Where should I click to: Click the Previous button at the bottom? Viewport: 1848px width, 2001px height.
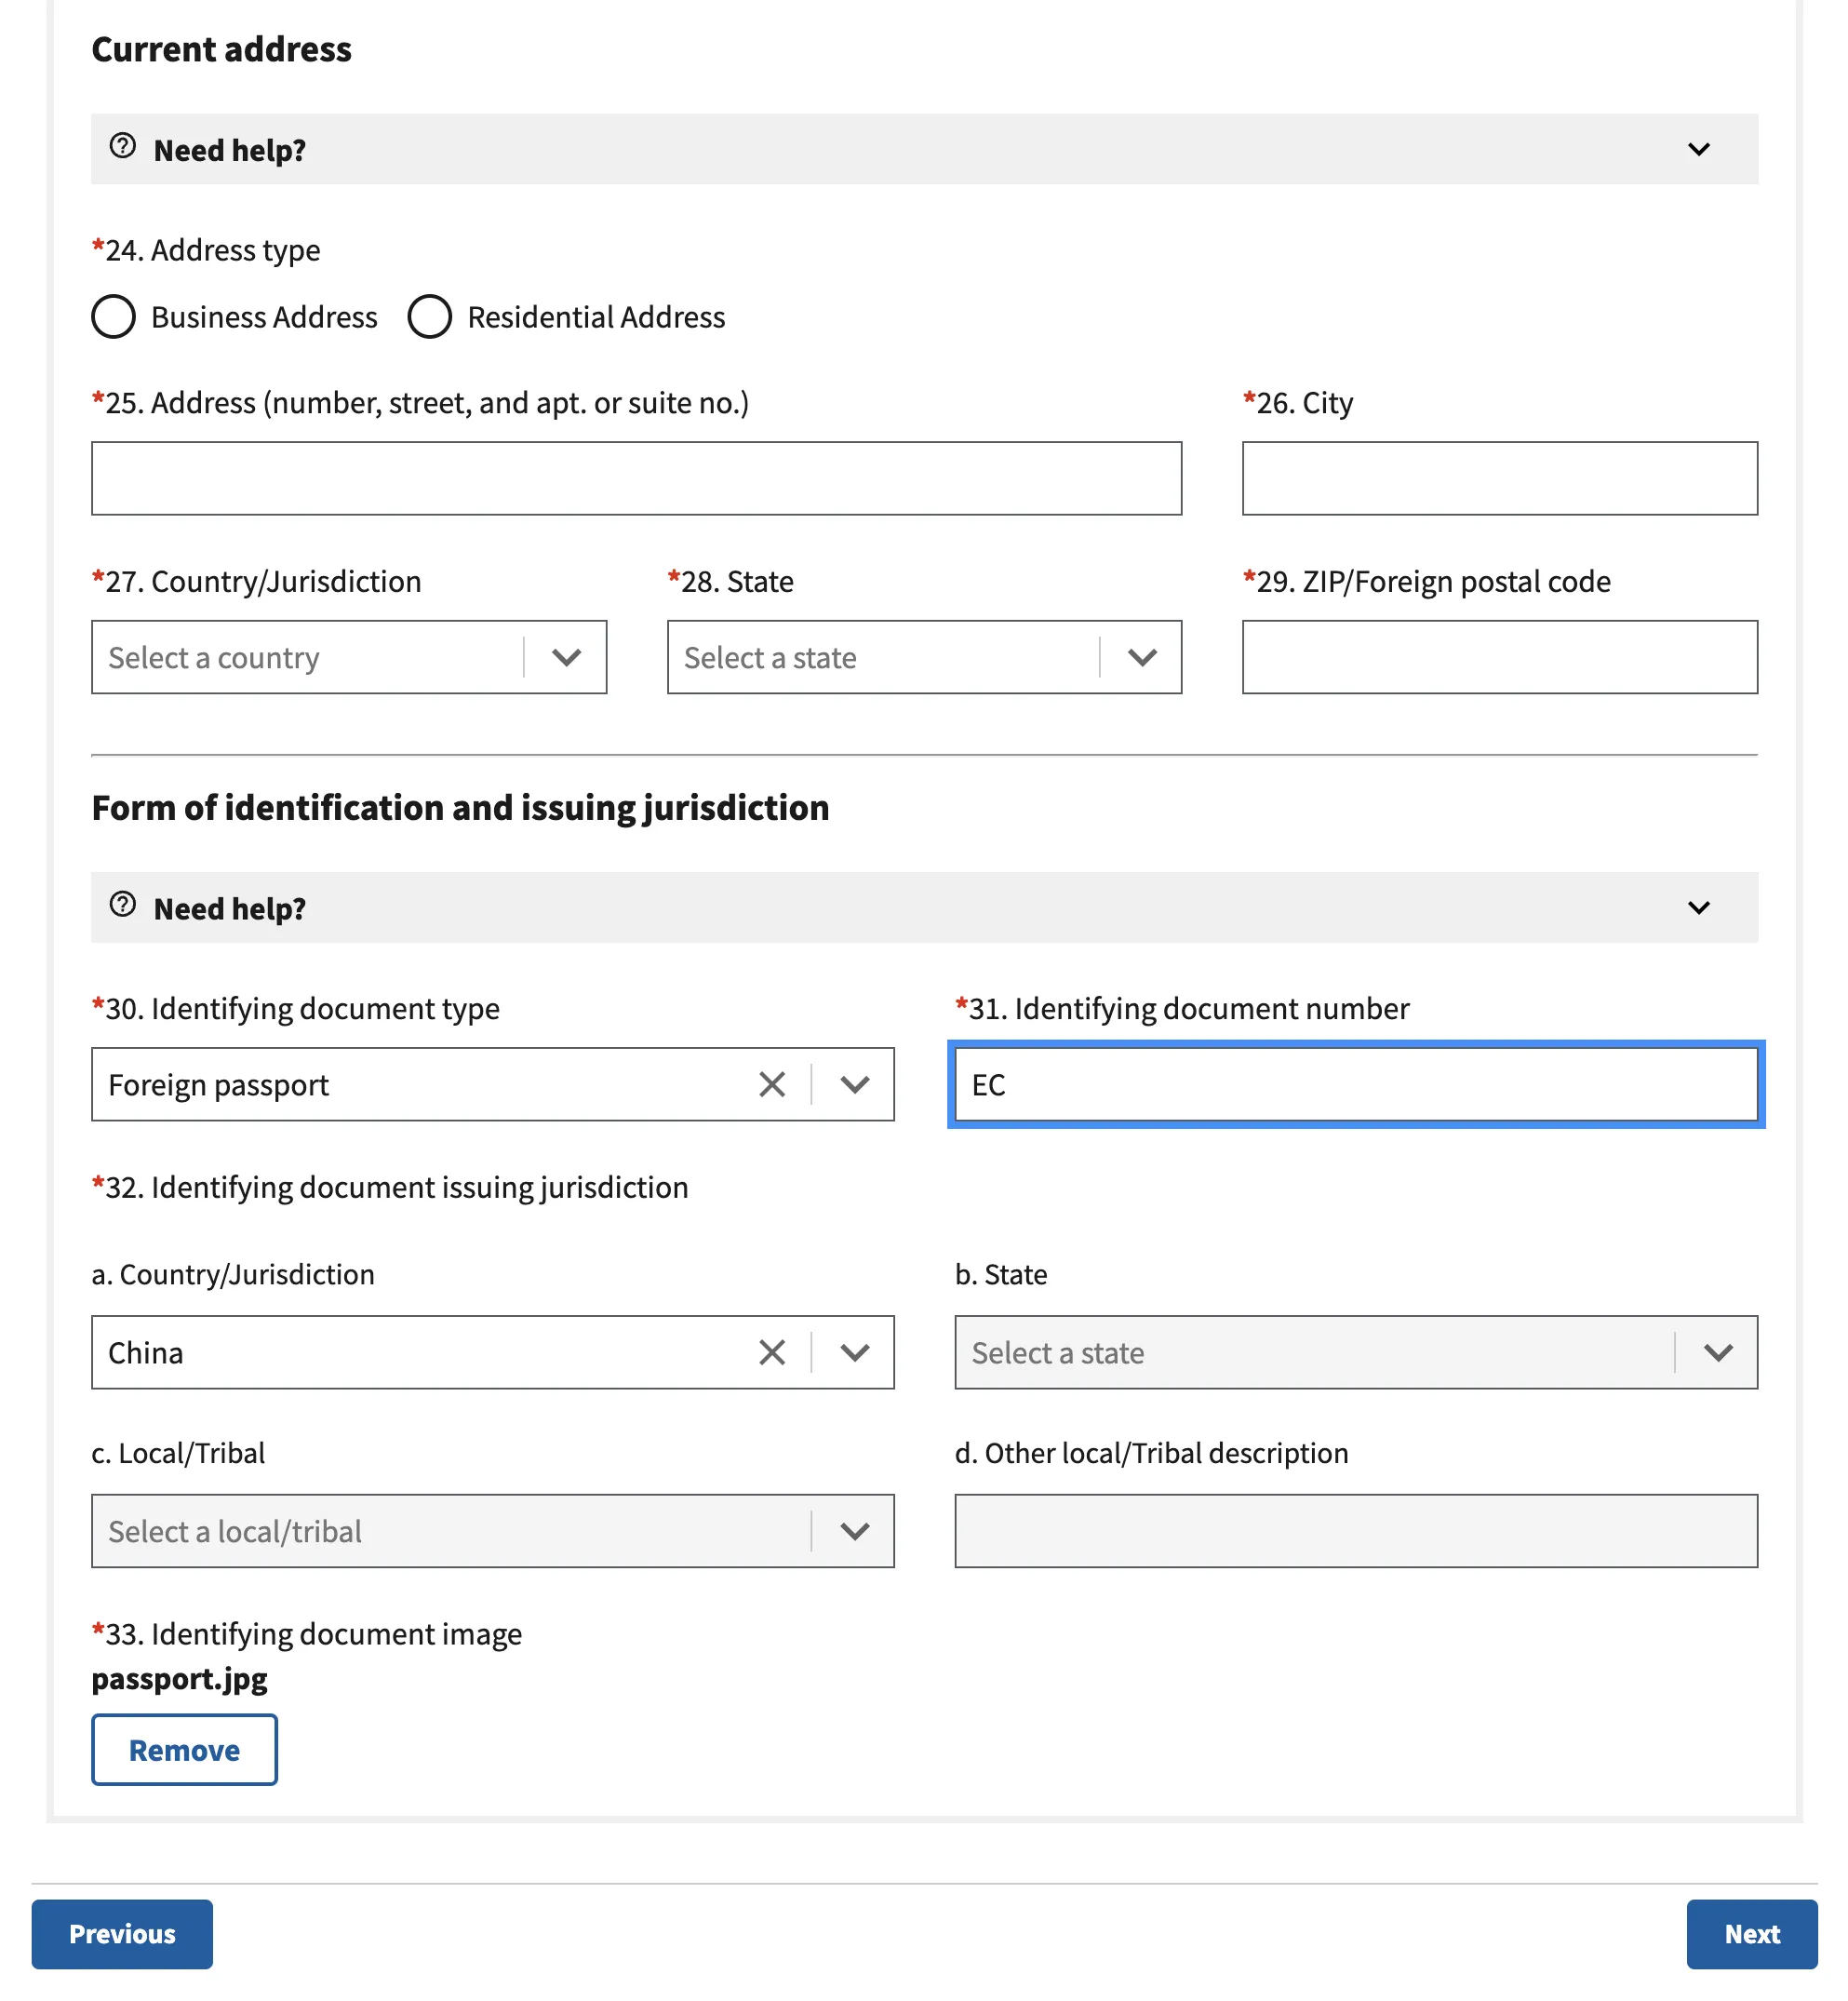tap(121, 1934)
